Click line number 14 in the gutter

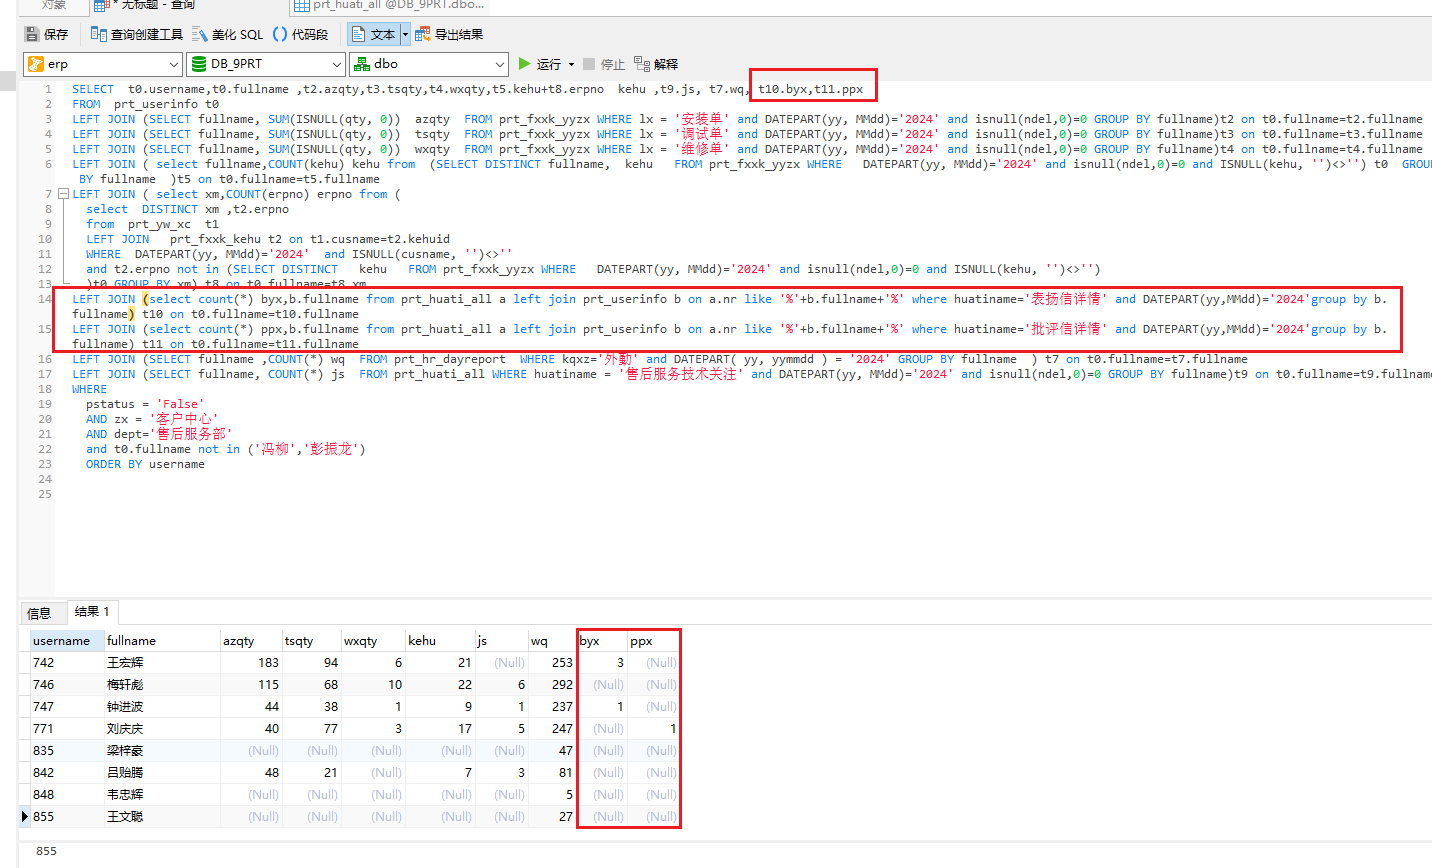click(45, 299)
